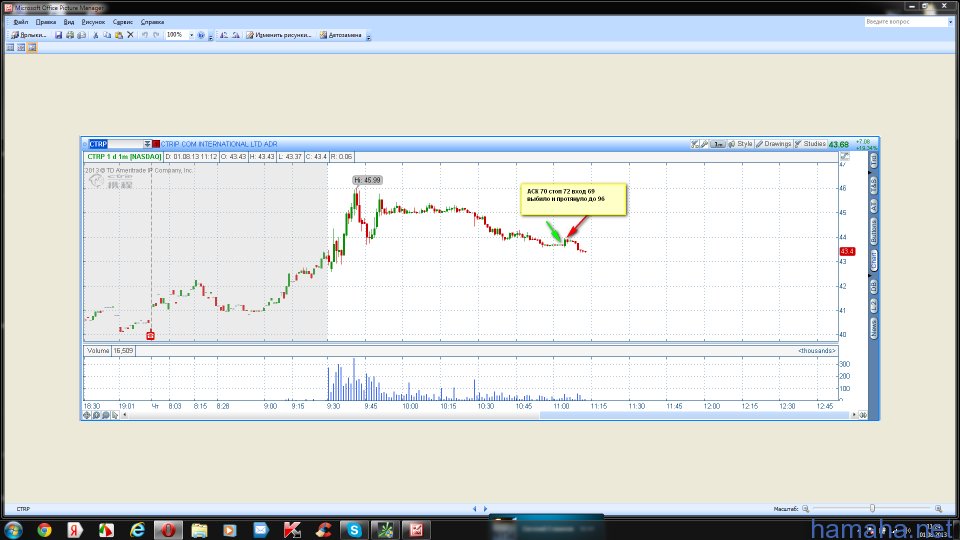Image resolution: width=960 pixels, height=540 pixels.
Task: Click the Copy icon
Action: point(107,36)
